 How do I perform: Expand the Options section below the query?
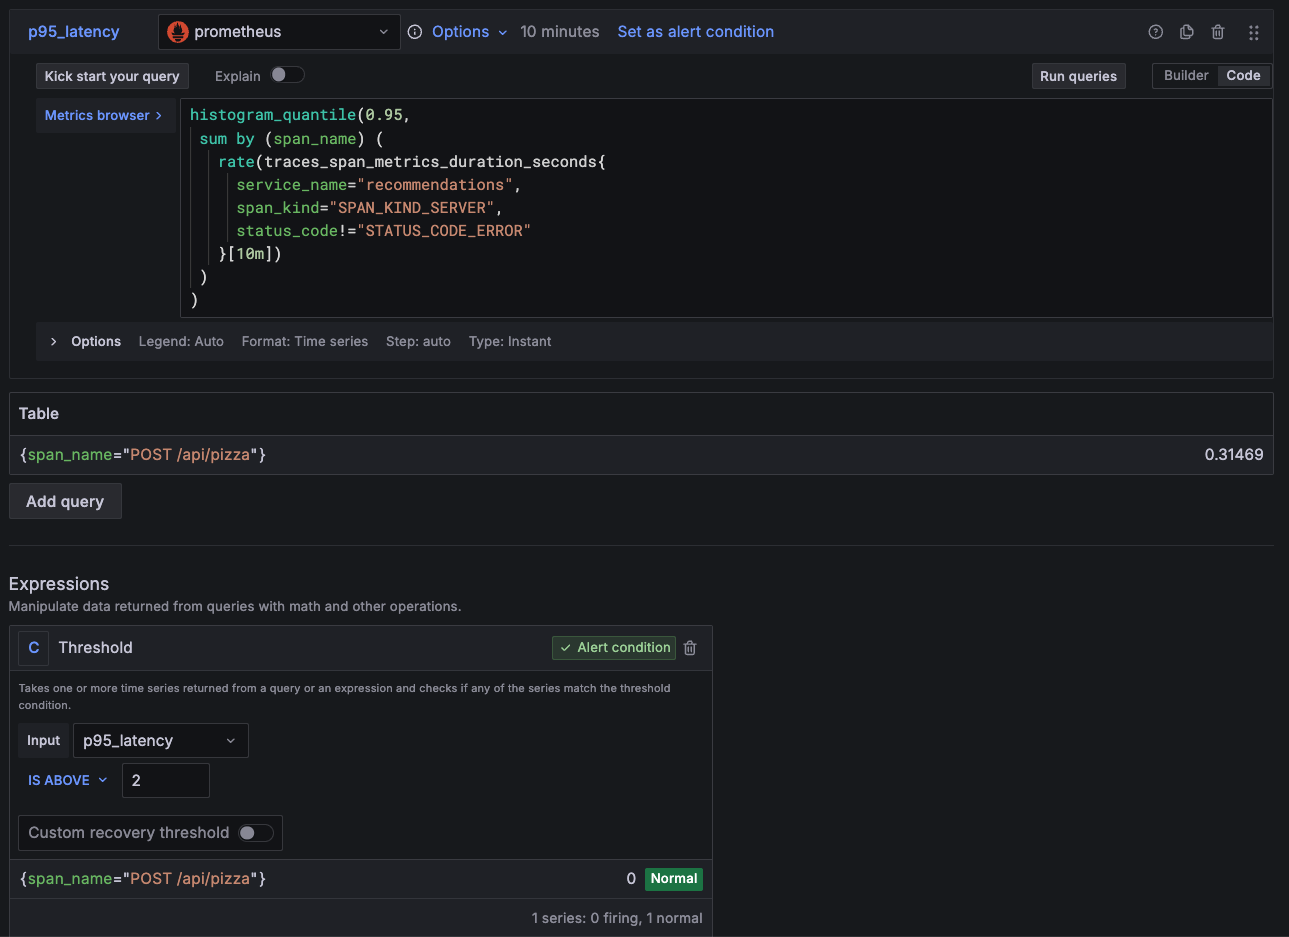pos(85,341)
